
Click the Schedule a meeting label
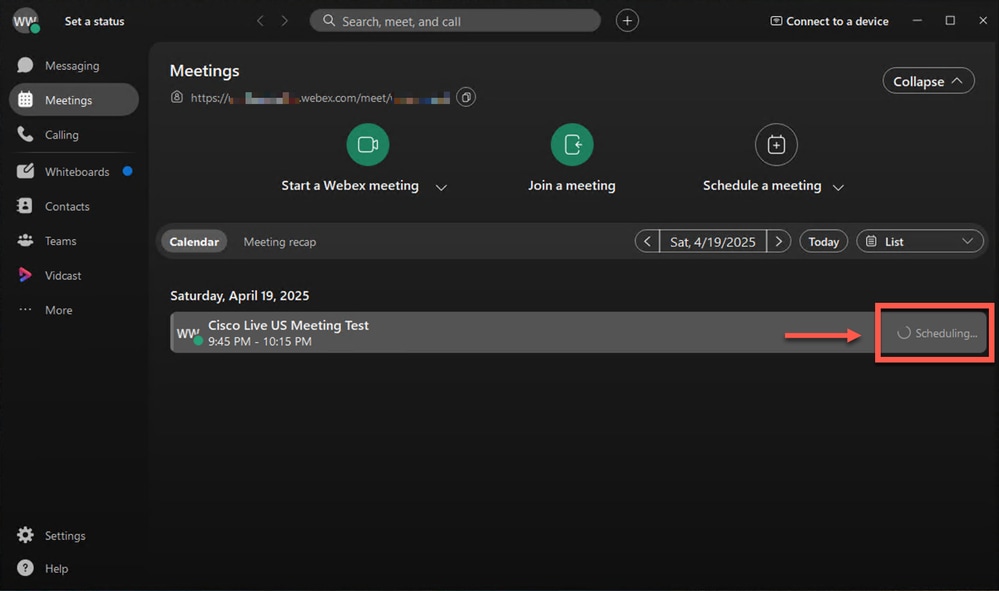762,185
